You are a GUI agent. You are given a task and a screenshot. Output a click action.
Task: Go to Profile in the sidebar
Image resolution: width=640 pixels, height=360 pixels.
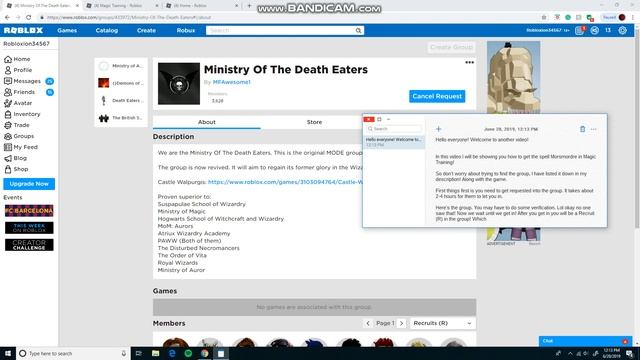[x=18, y=70]
